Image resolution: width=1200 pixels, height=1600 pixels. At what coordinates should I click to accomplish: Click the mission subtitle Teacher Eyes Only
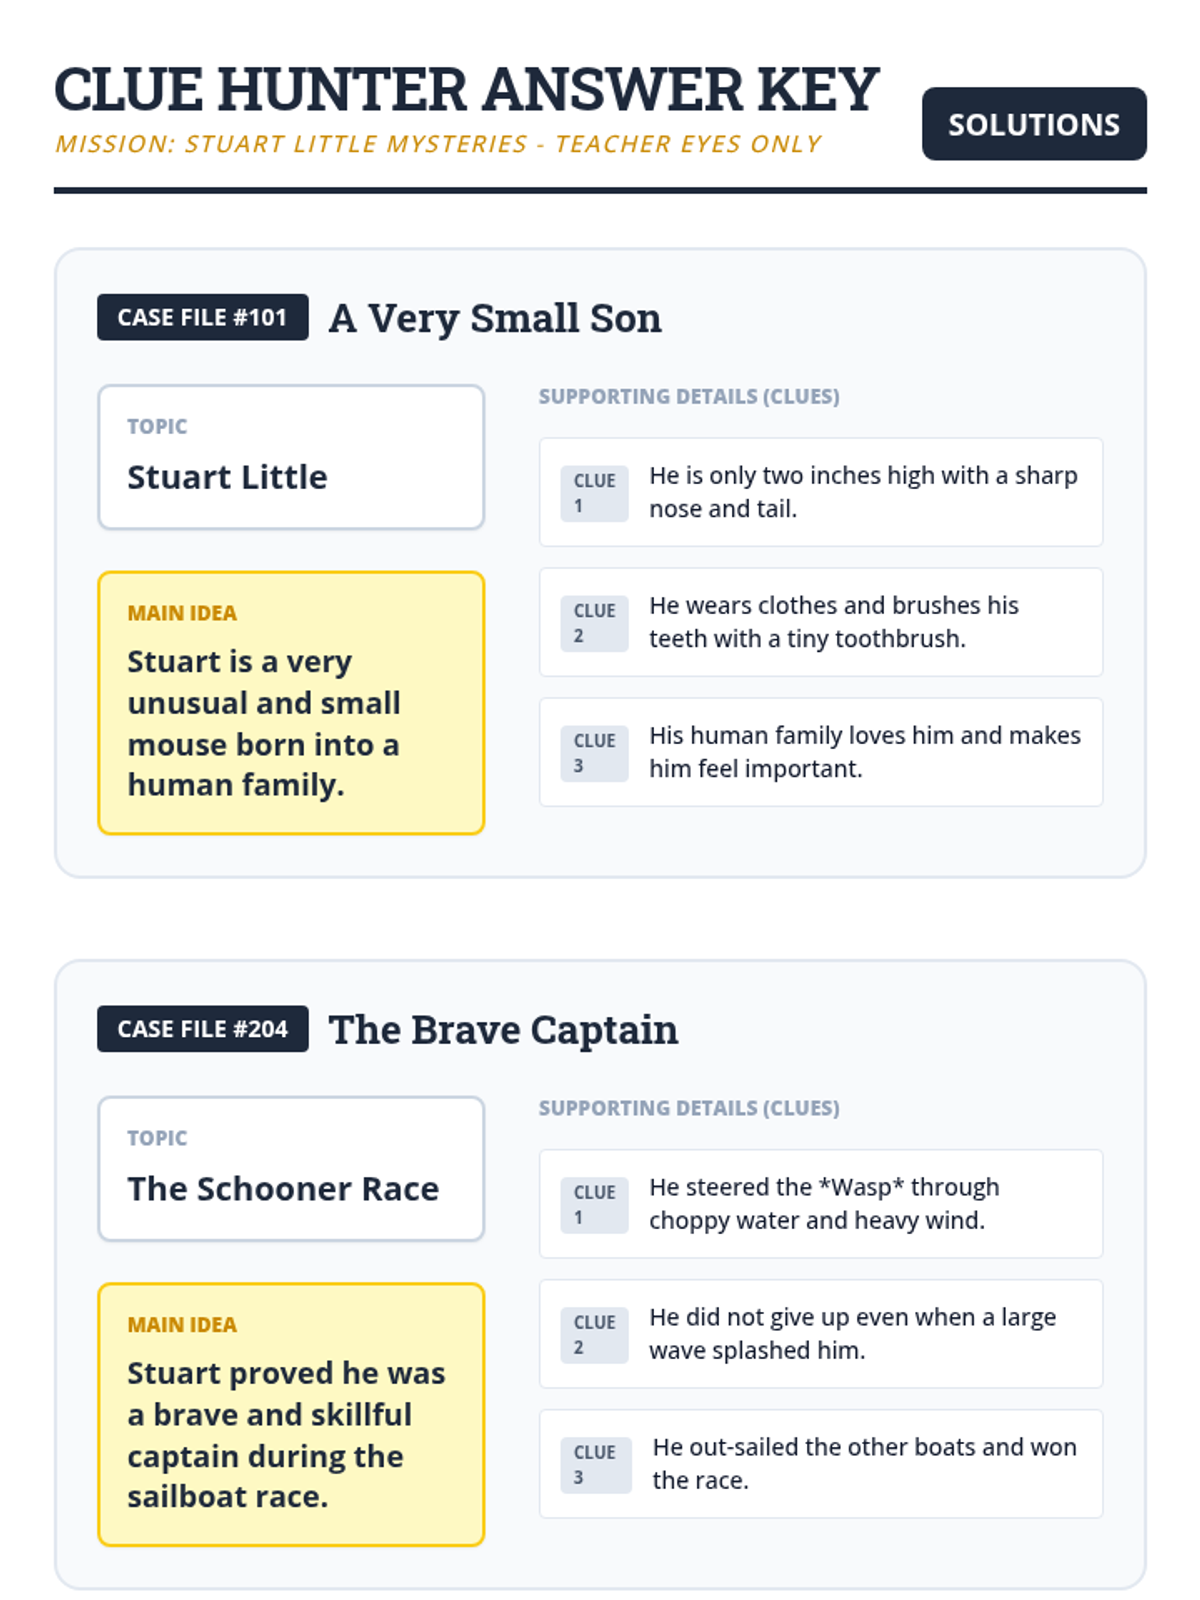[438, 144]
